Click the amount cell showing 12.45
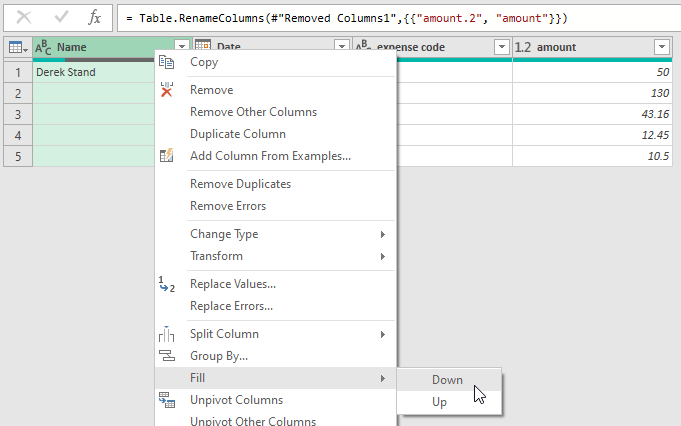 [x=592, y=135]
